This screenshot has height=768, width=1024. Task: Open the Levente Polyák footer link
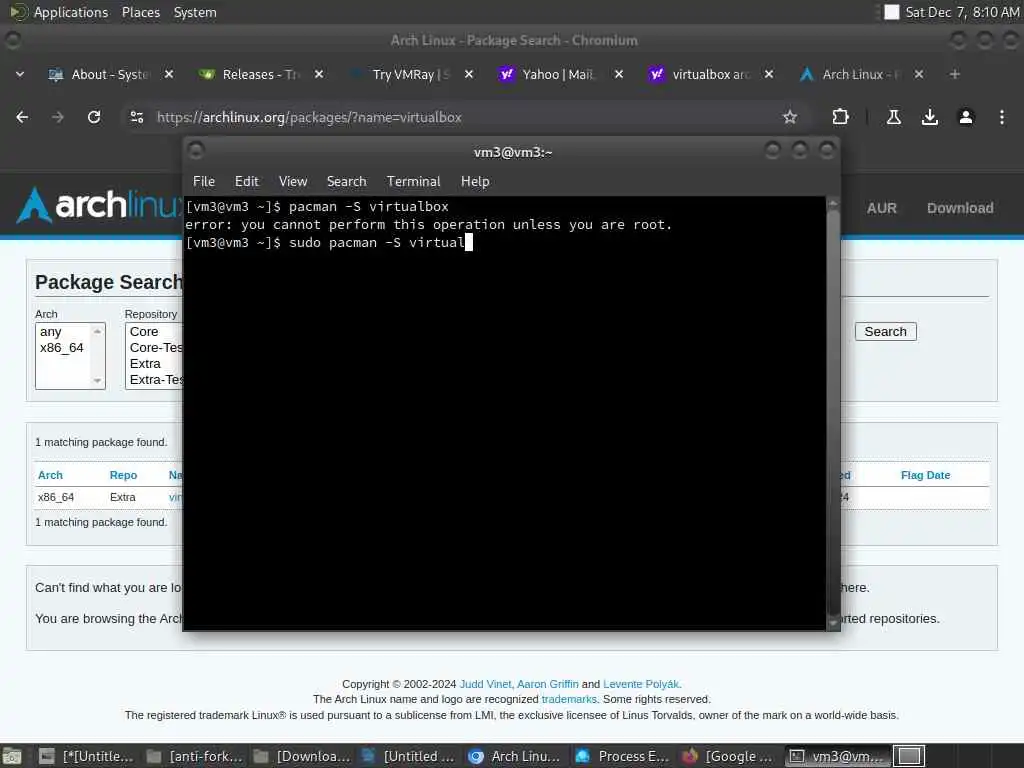coord(641,684)
